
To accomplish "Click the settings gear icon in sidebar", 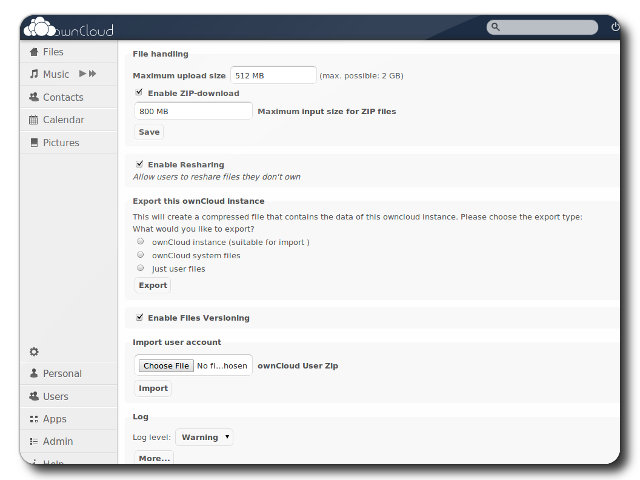I will (x=34, y=351).
